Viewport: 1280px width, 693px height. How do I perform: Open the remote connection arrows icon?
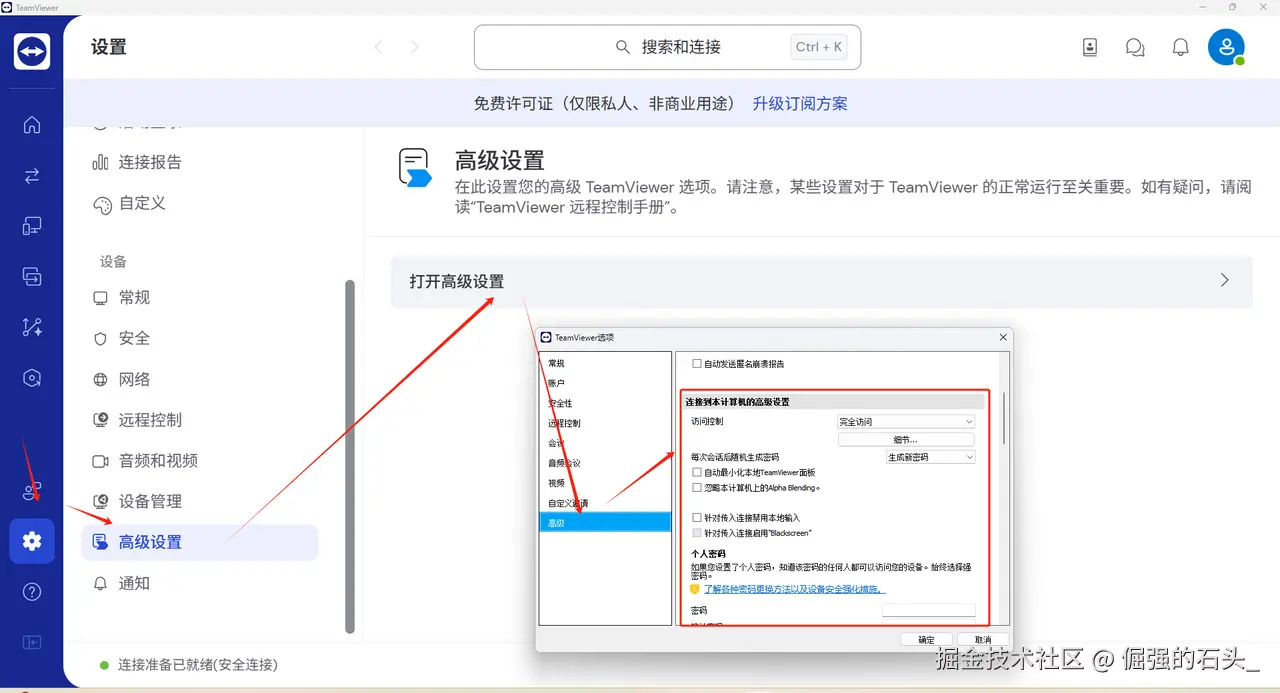(x=32, y=176)
